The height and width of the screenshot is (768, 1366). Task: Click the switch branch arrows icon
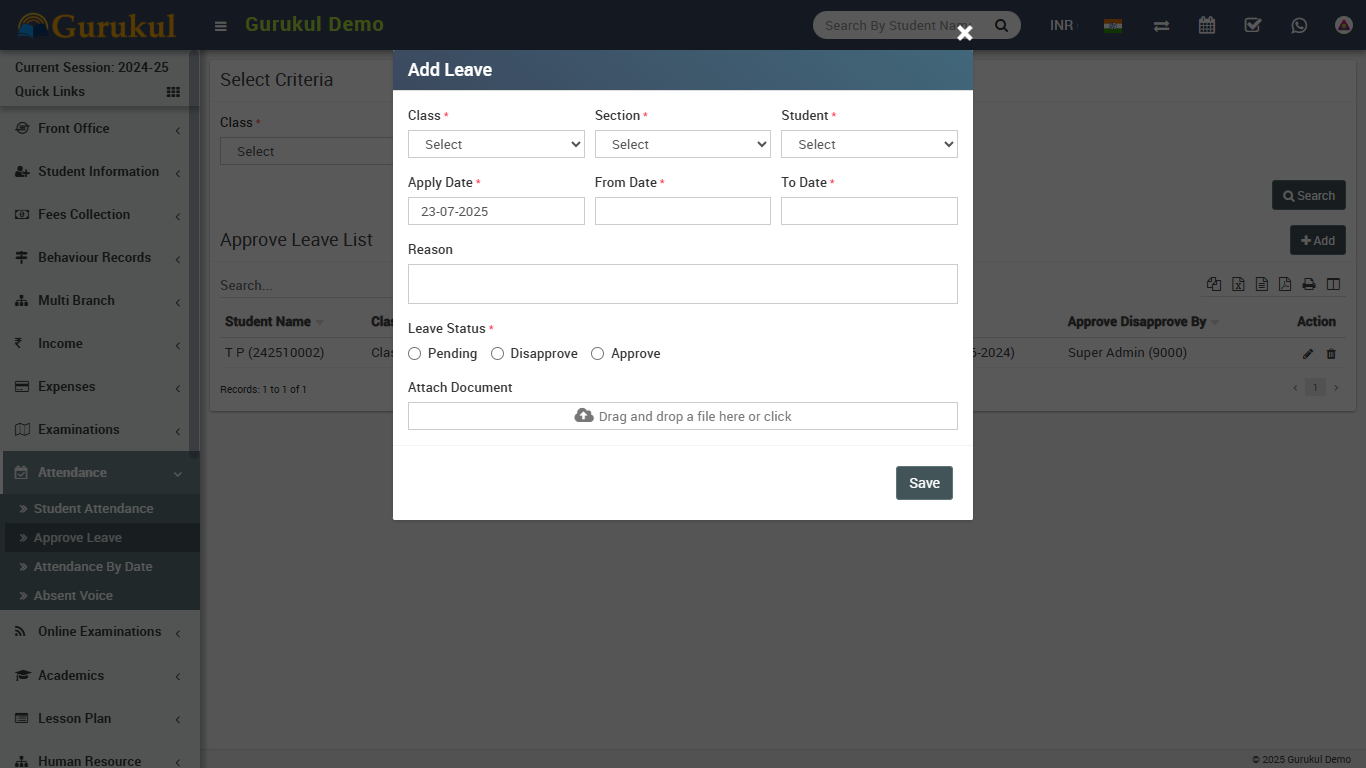[x=1161, y=25]
